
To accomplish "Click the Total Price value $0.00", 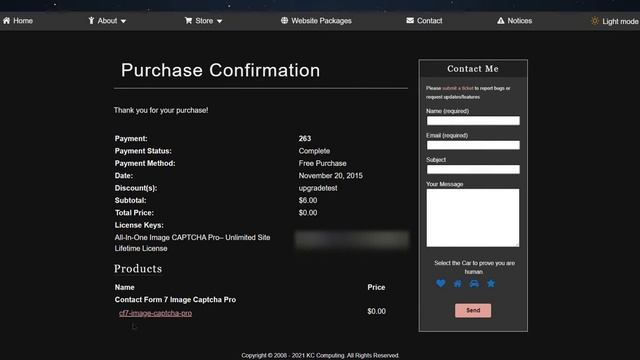I will [x=308, y=213].
